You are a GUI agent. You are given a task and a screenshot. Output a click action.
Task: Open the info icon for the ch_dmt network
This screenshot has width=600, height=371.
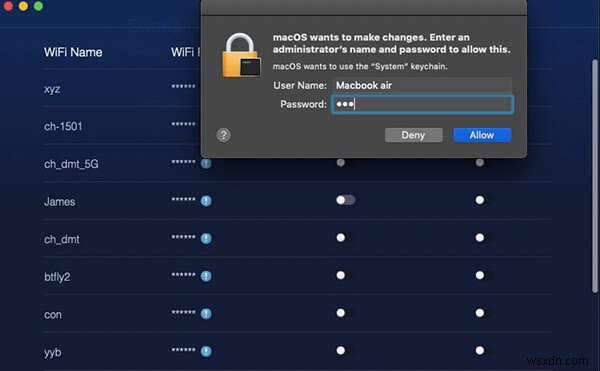(206, 238)
